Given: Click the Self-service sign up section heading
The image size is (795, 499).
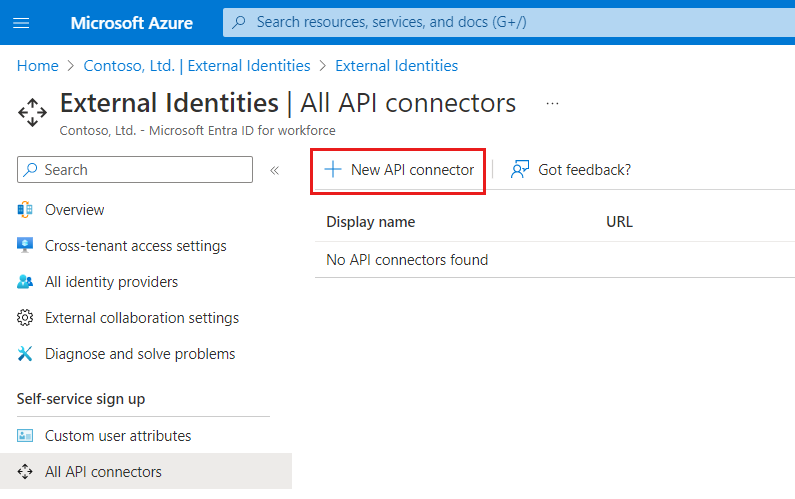Looking at the screenshot, I should pos(81,399).
